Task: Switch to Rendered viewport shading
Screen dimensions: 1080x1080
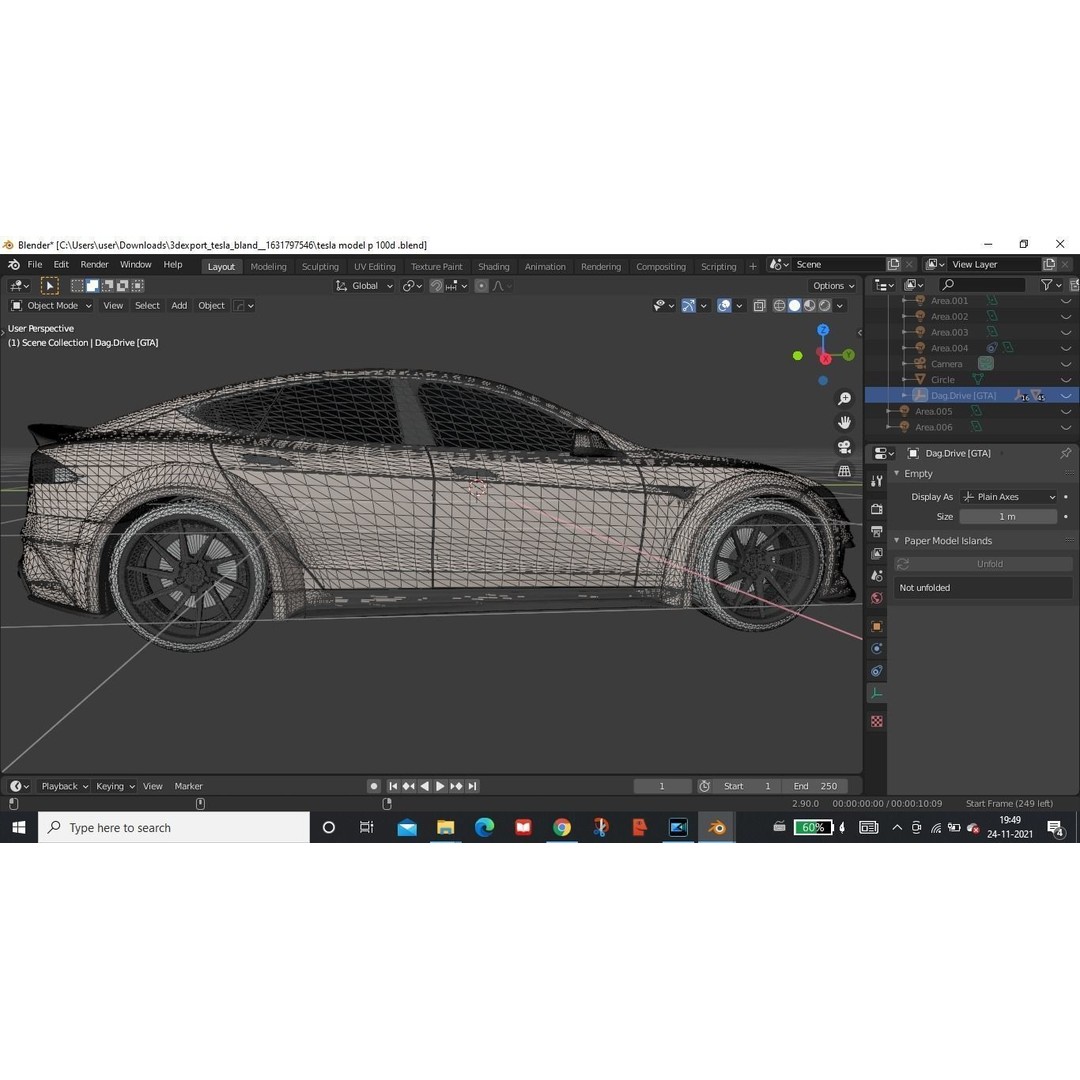Action: click(x=824, y=305)
